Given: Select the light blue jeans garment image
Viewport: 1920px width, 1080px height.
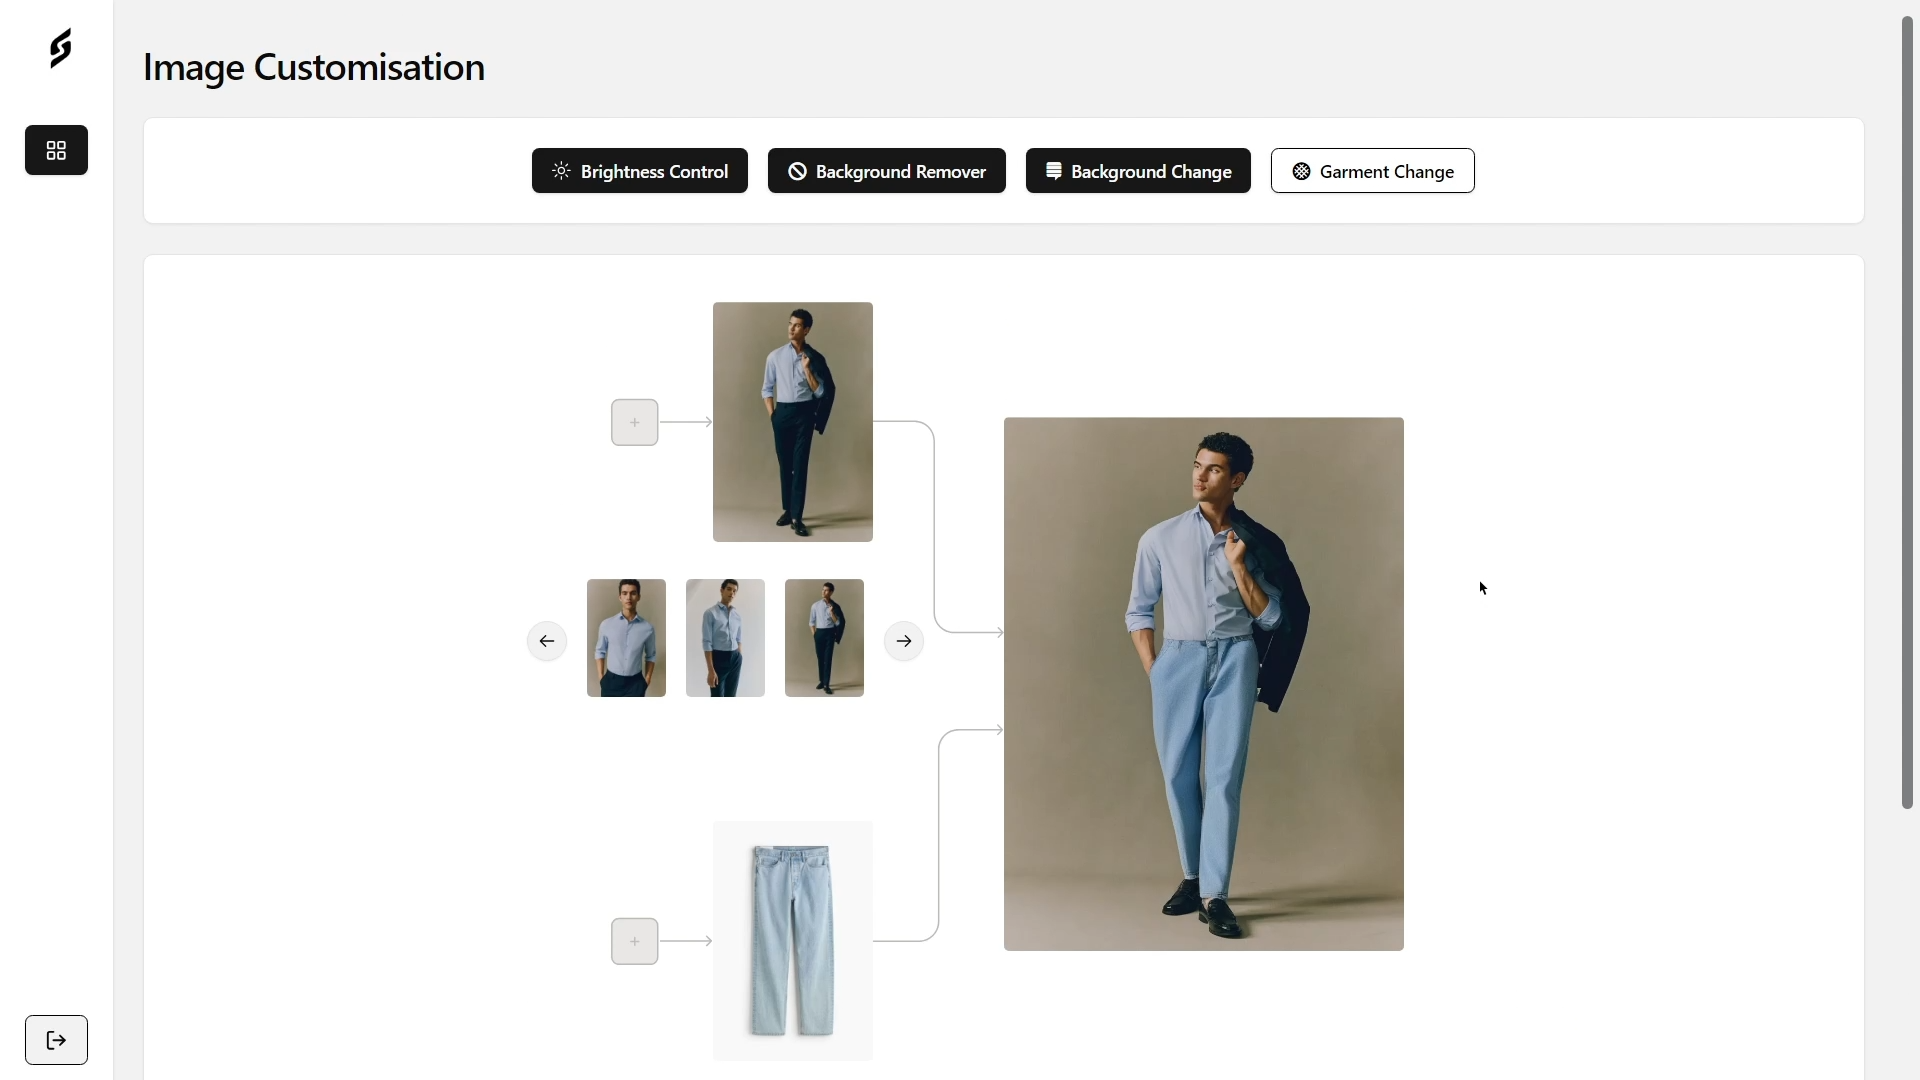Looking at the screenshot, I should [791, 940].
